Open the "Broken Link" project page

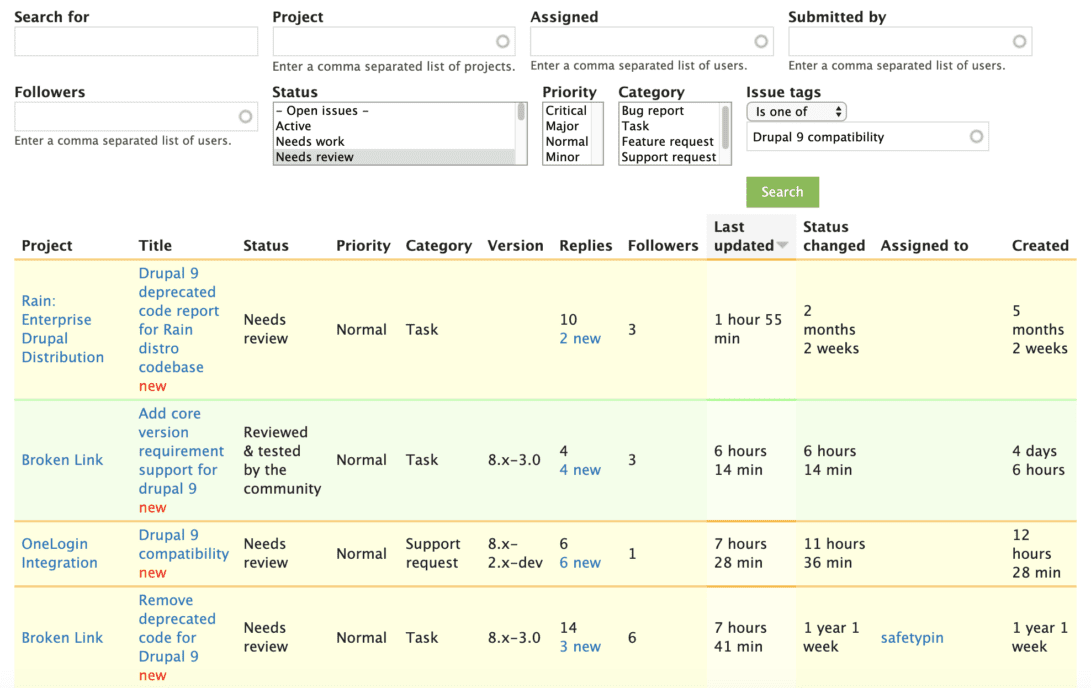click(x=62, y=459)
